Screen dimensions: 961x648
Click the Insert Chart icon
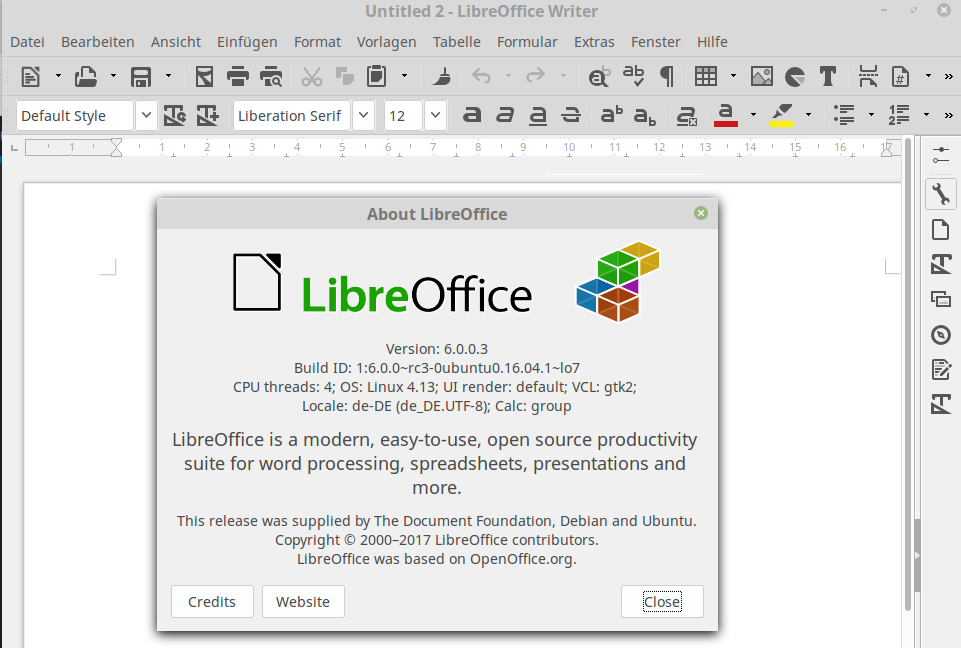pyautogui.click(x=795, y=77)
